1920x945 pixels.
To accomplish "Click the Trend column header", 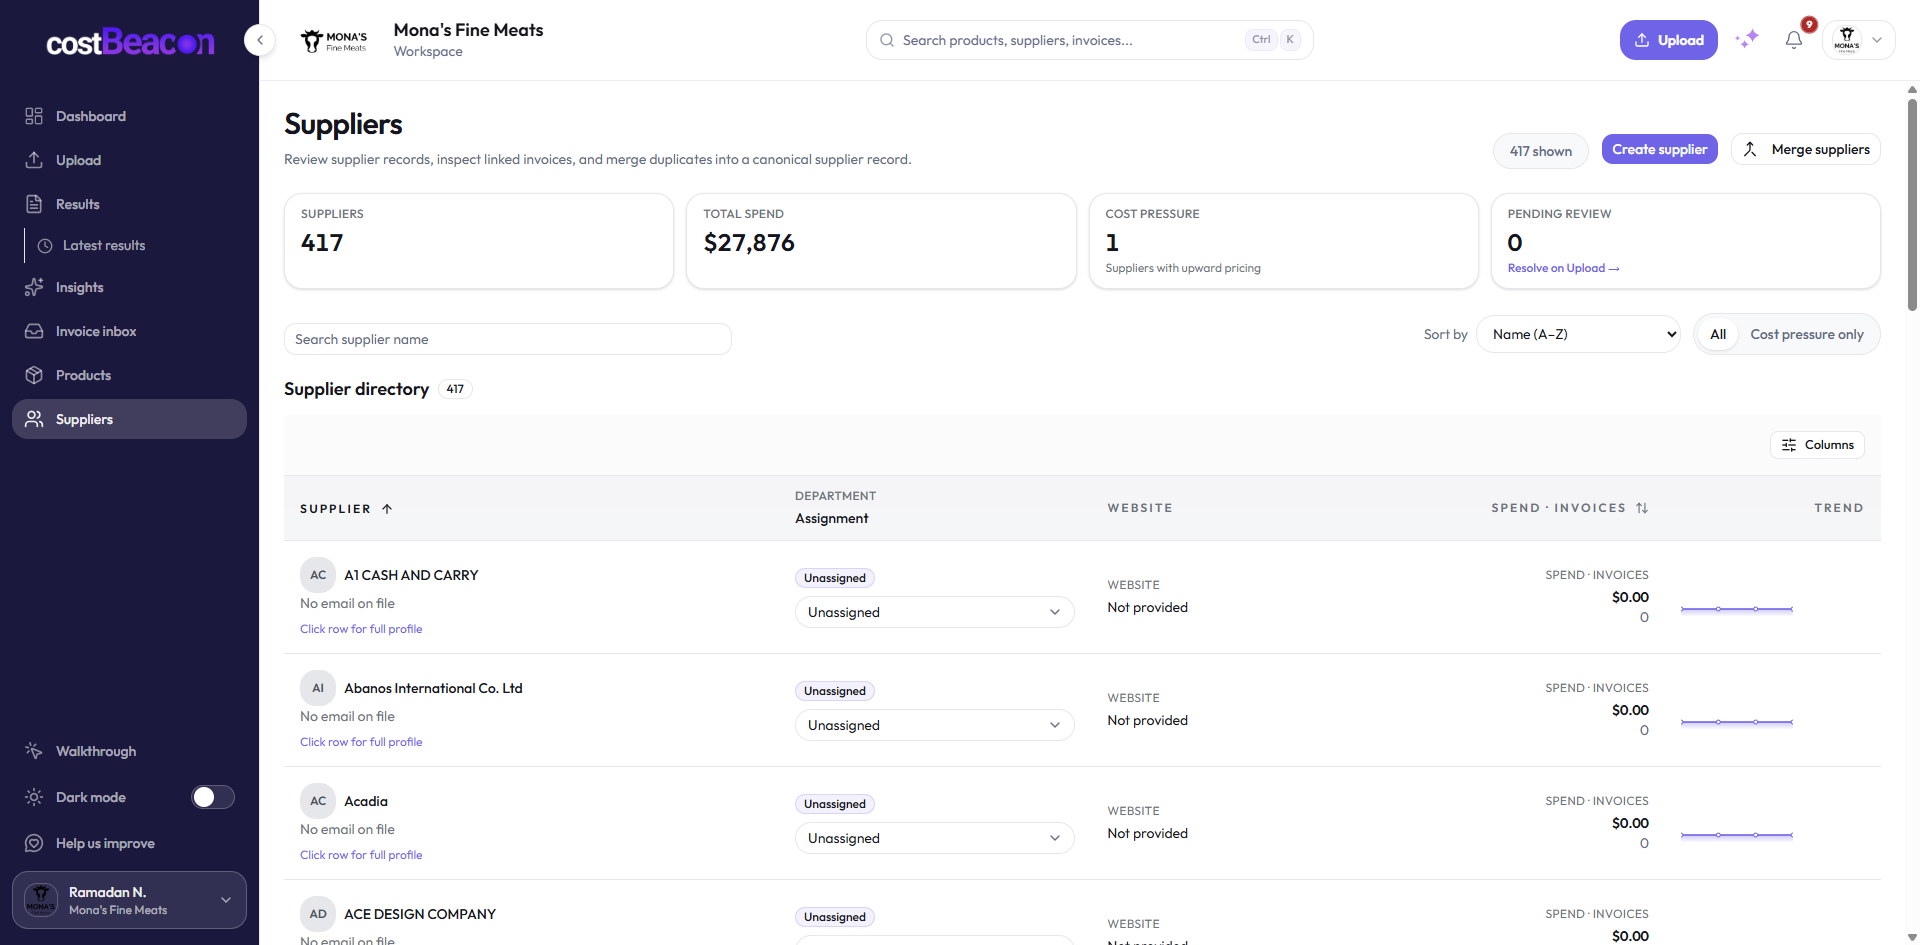I will (x=1839, y=508).
